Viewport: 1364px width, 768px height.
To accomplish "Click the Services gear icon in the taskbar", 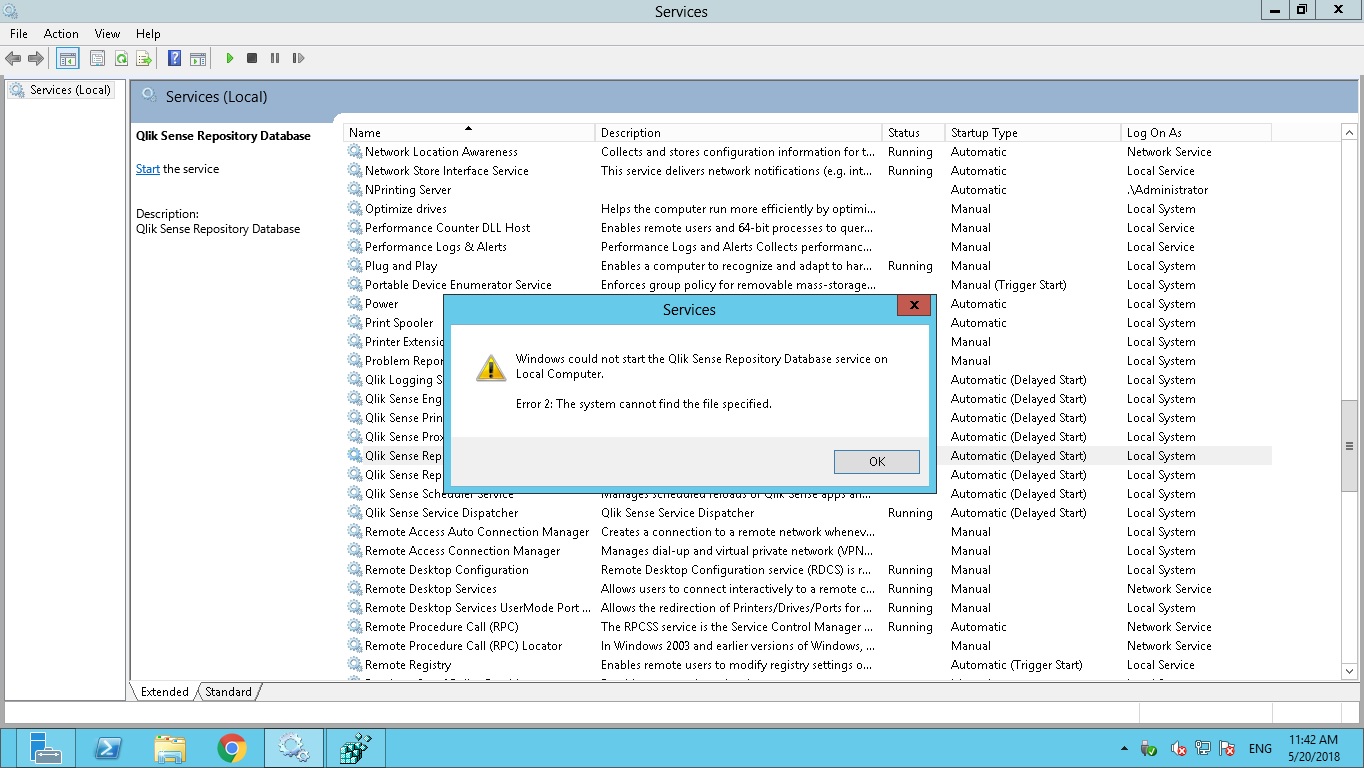I will click(x=294, y=748).
